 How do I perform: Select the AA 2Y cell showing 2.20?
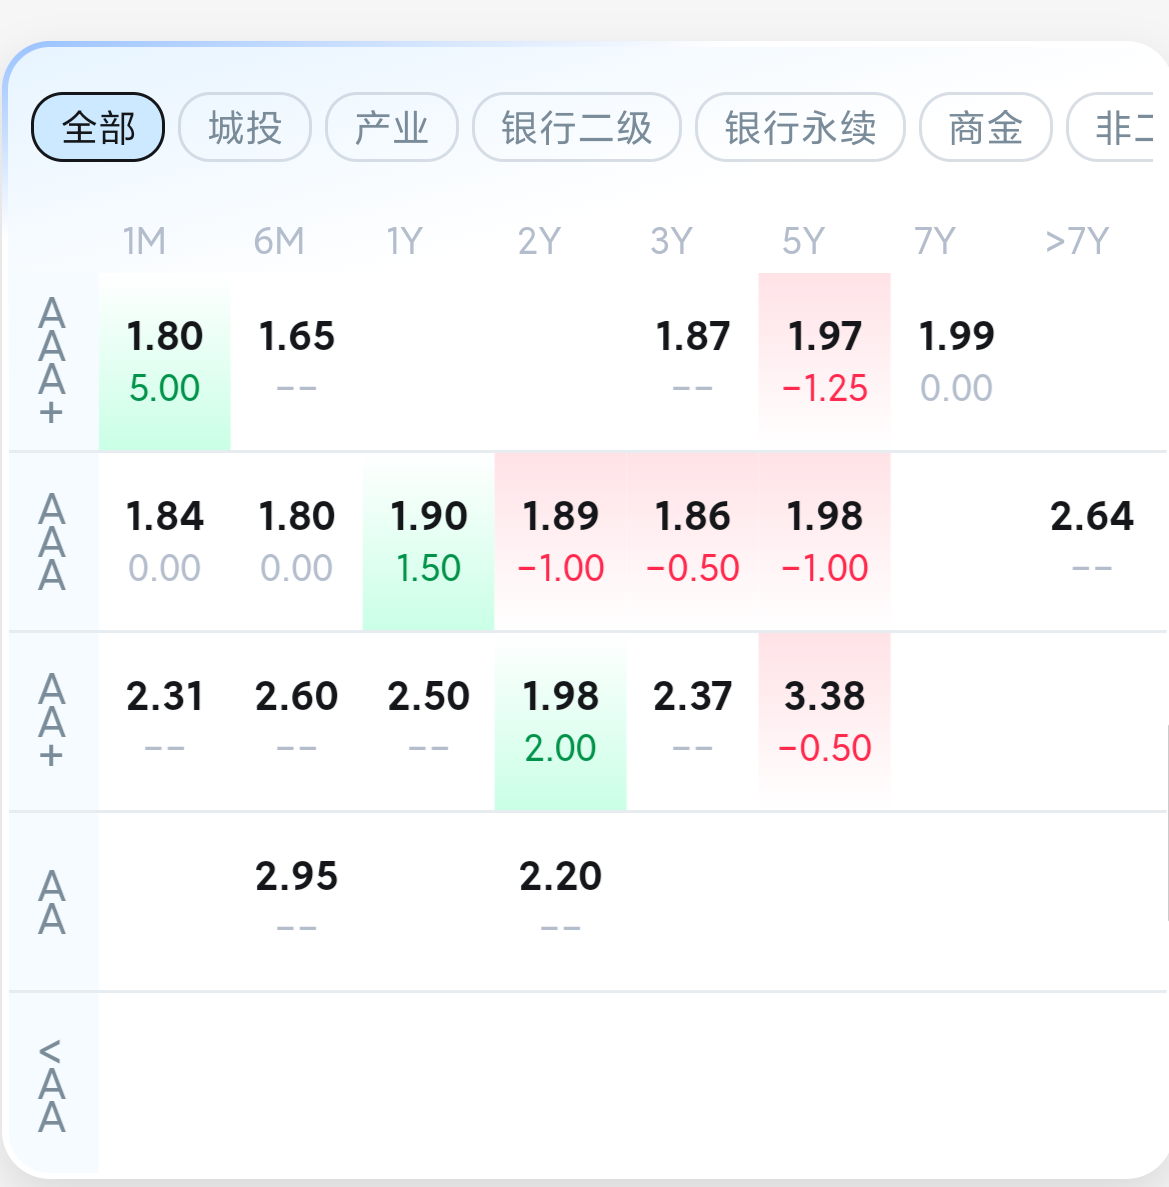coord(560,901)
